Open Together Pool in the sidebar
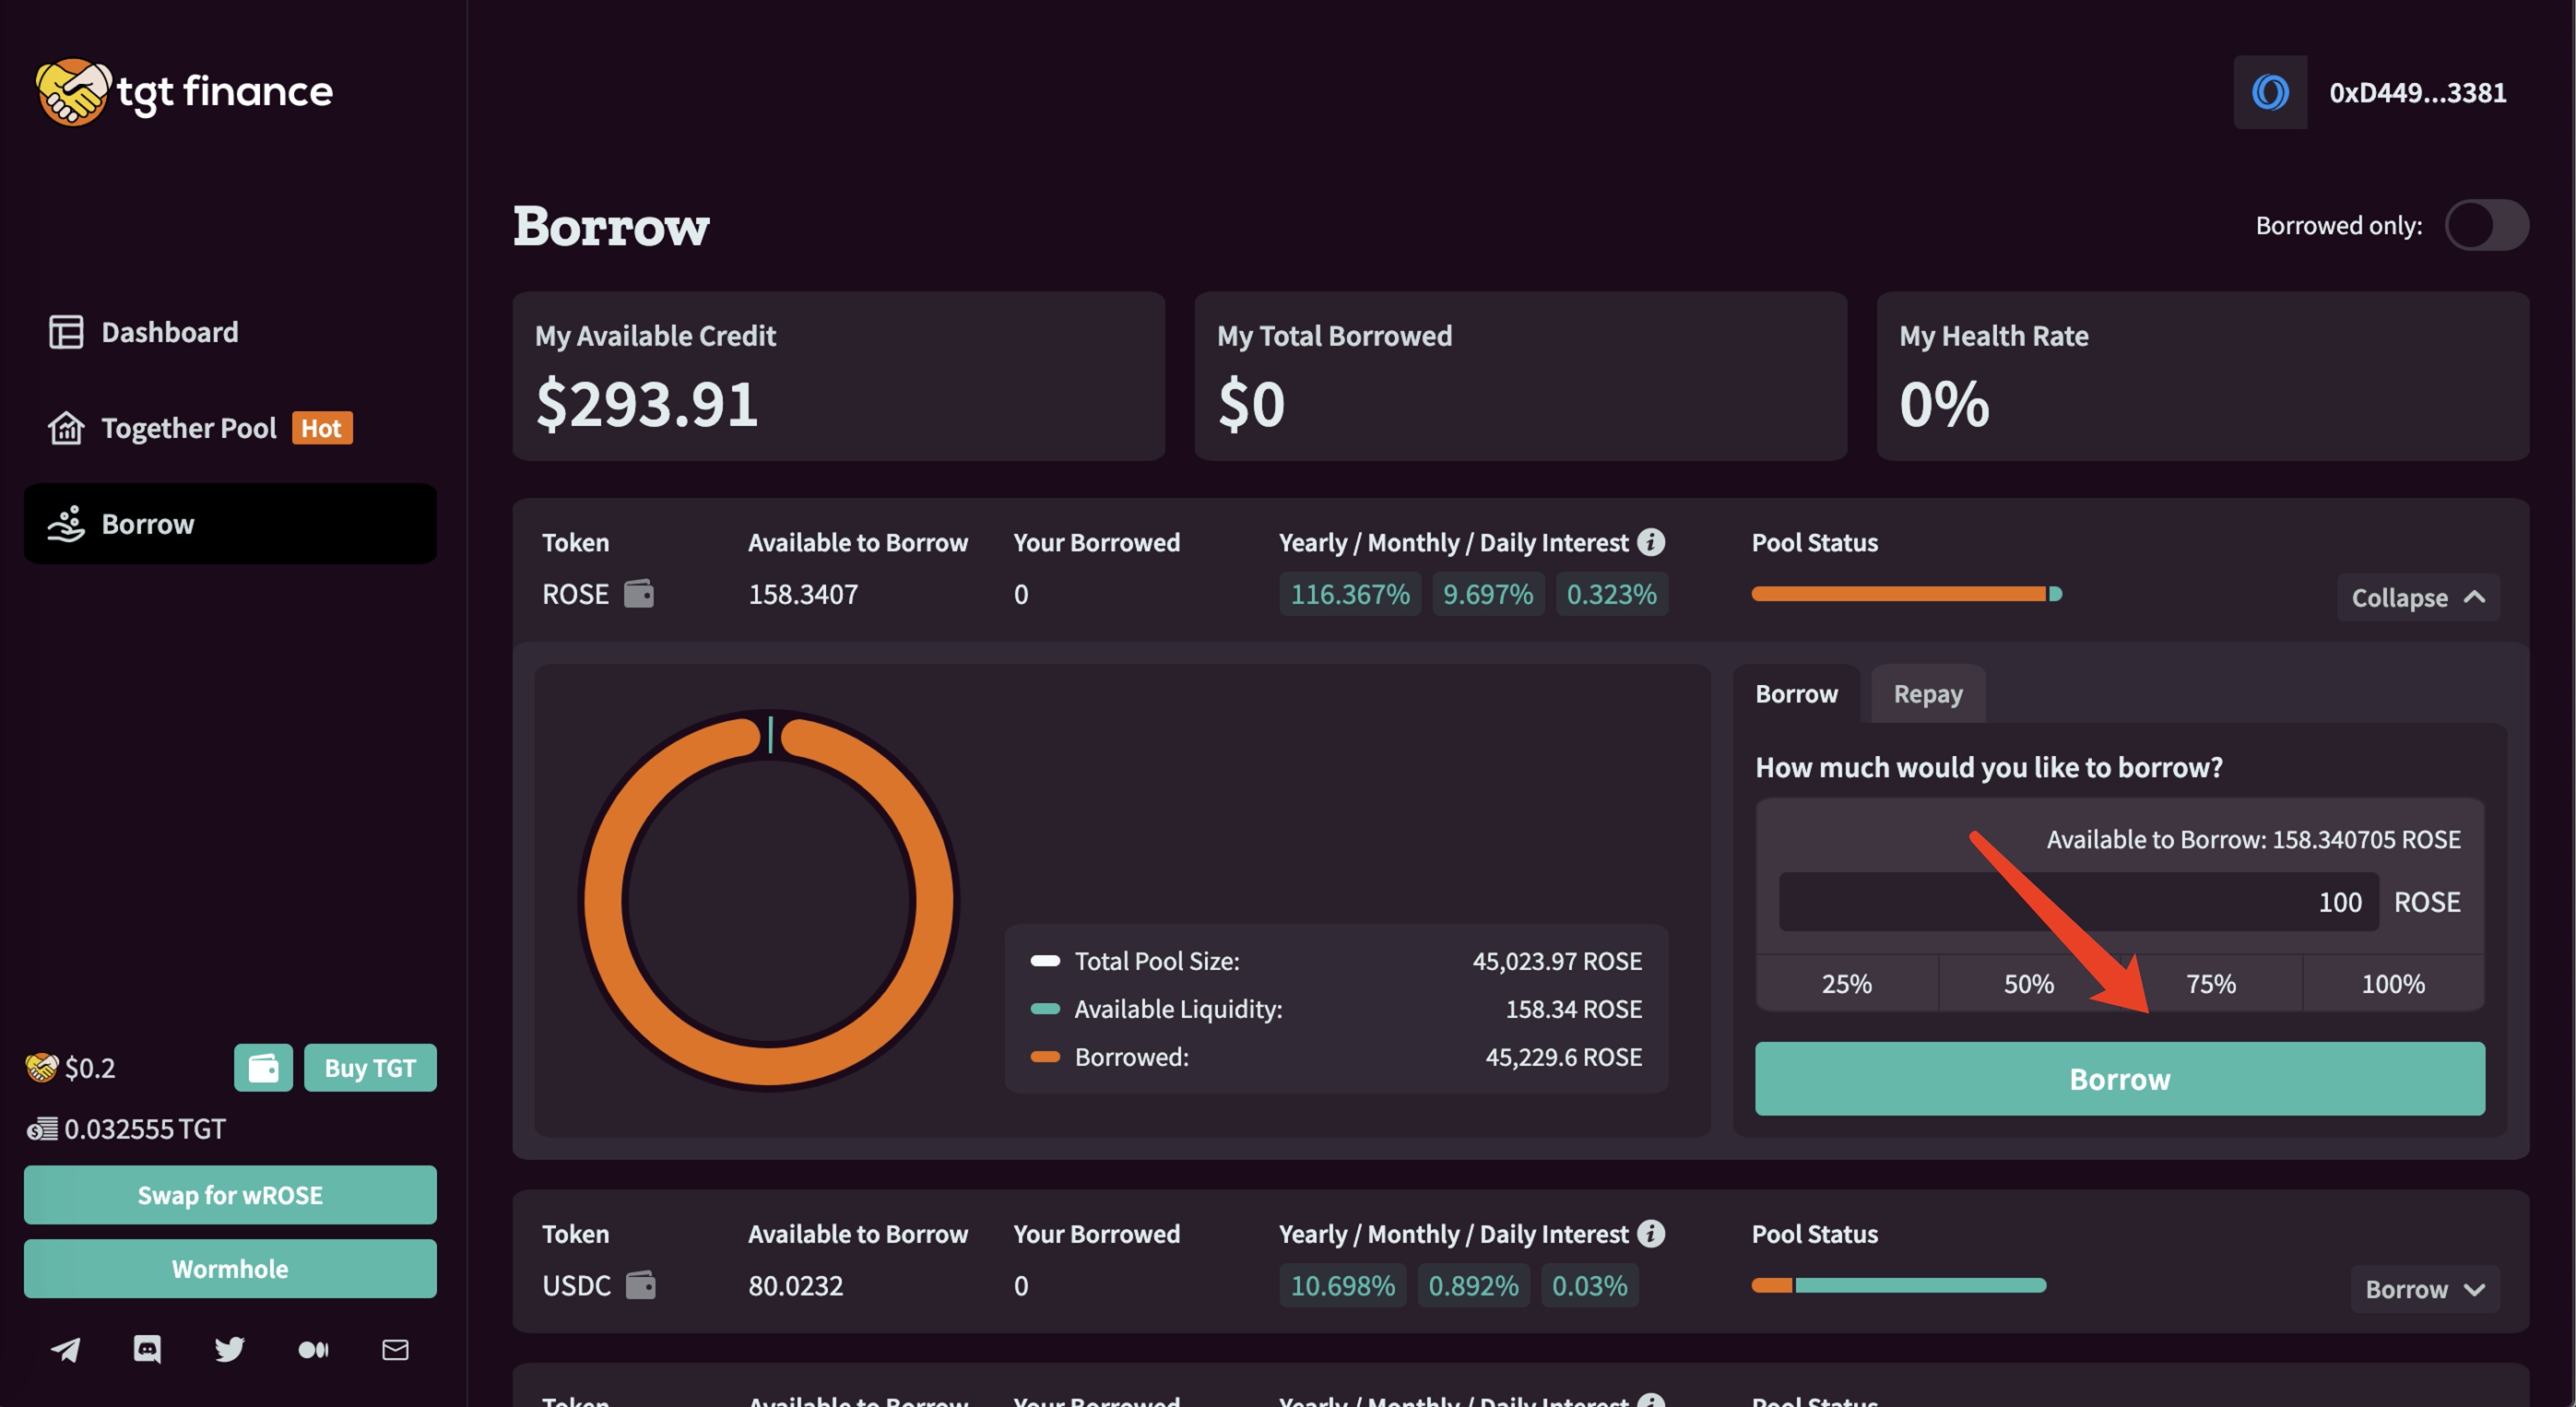This screenshot has height=1407, width=2576. pos(189,428)
